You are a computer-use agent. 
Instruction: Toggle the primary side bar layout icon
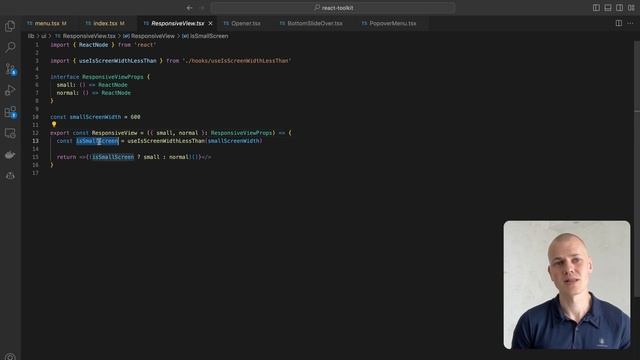[x=596, y=8]
